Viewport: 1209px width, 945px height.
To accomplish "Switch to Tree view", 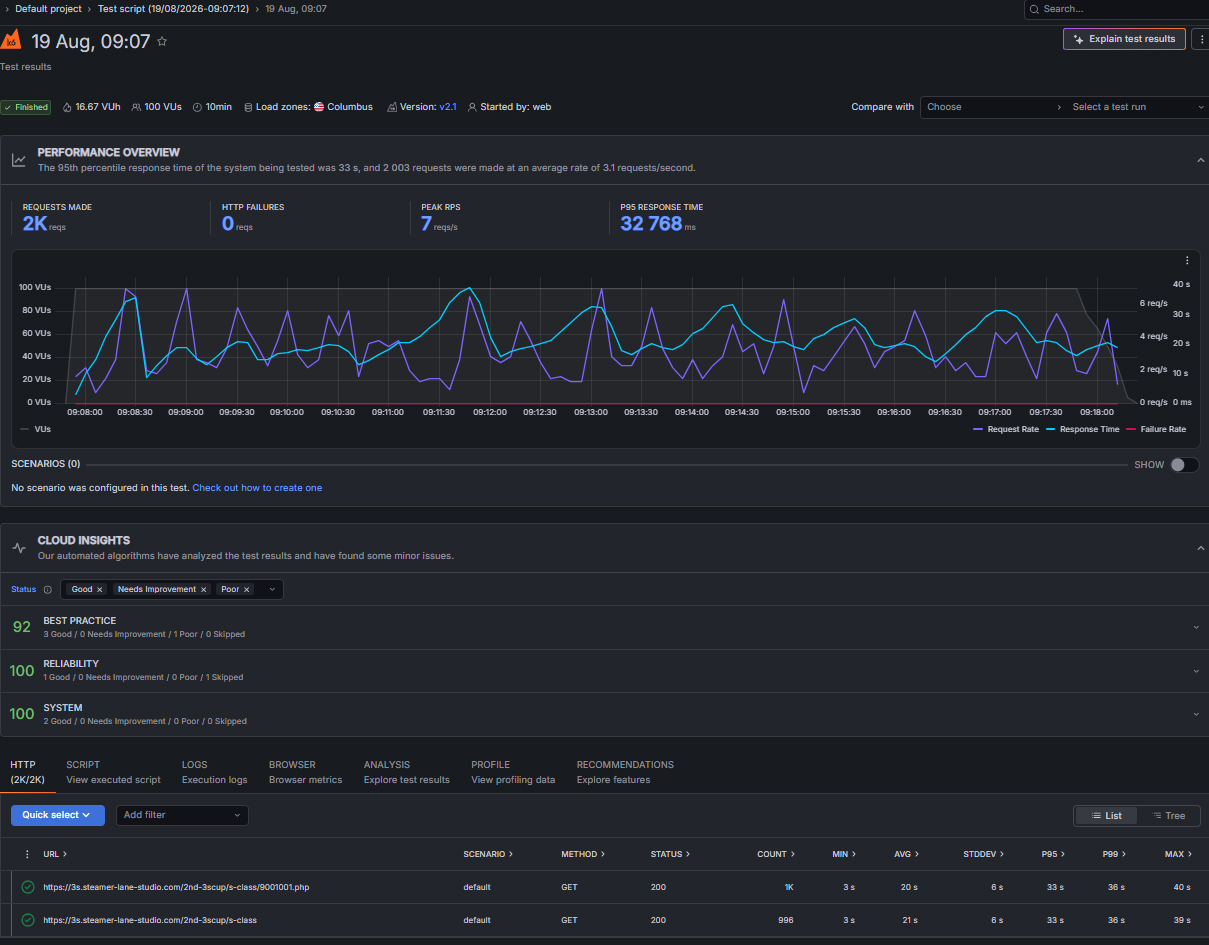I will (1168, 816).
